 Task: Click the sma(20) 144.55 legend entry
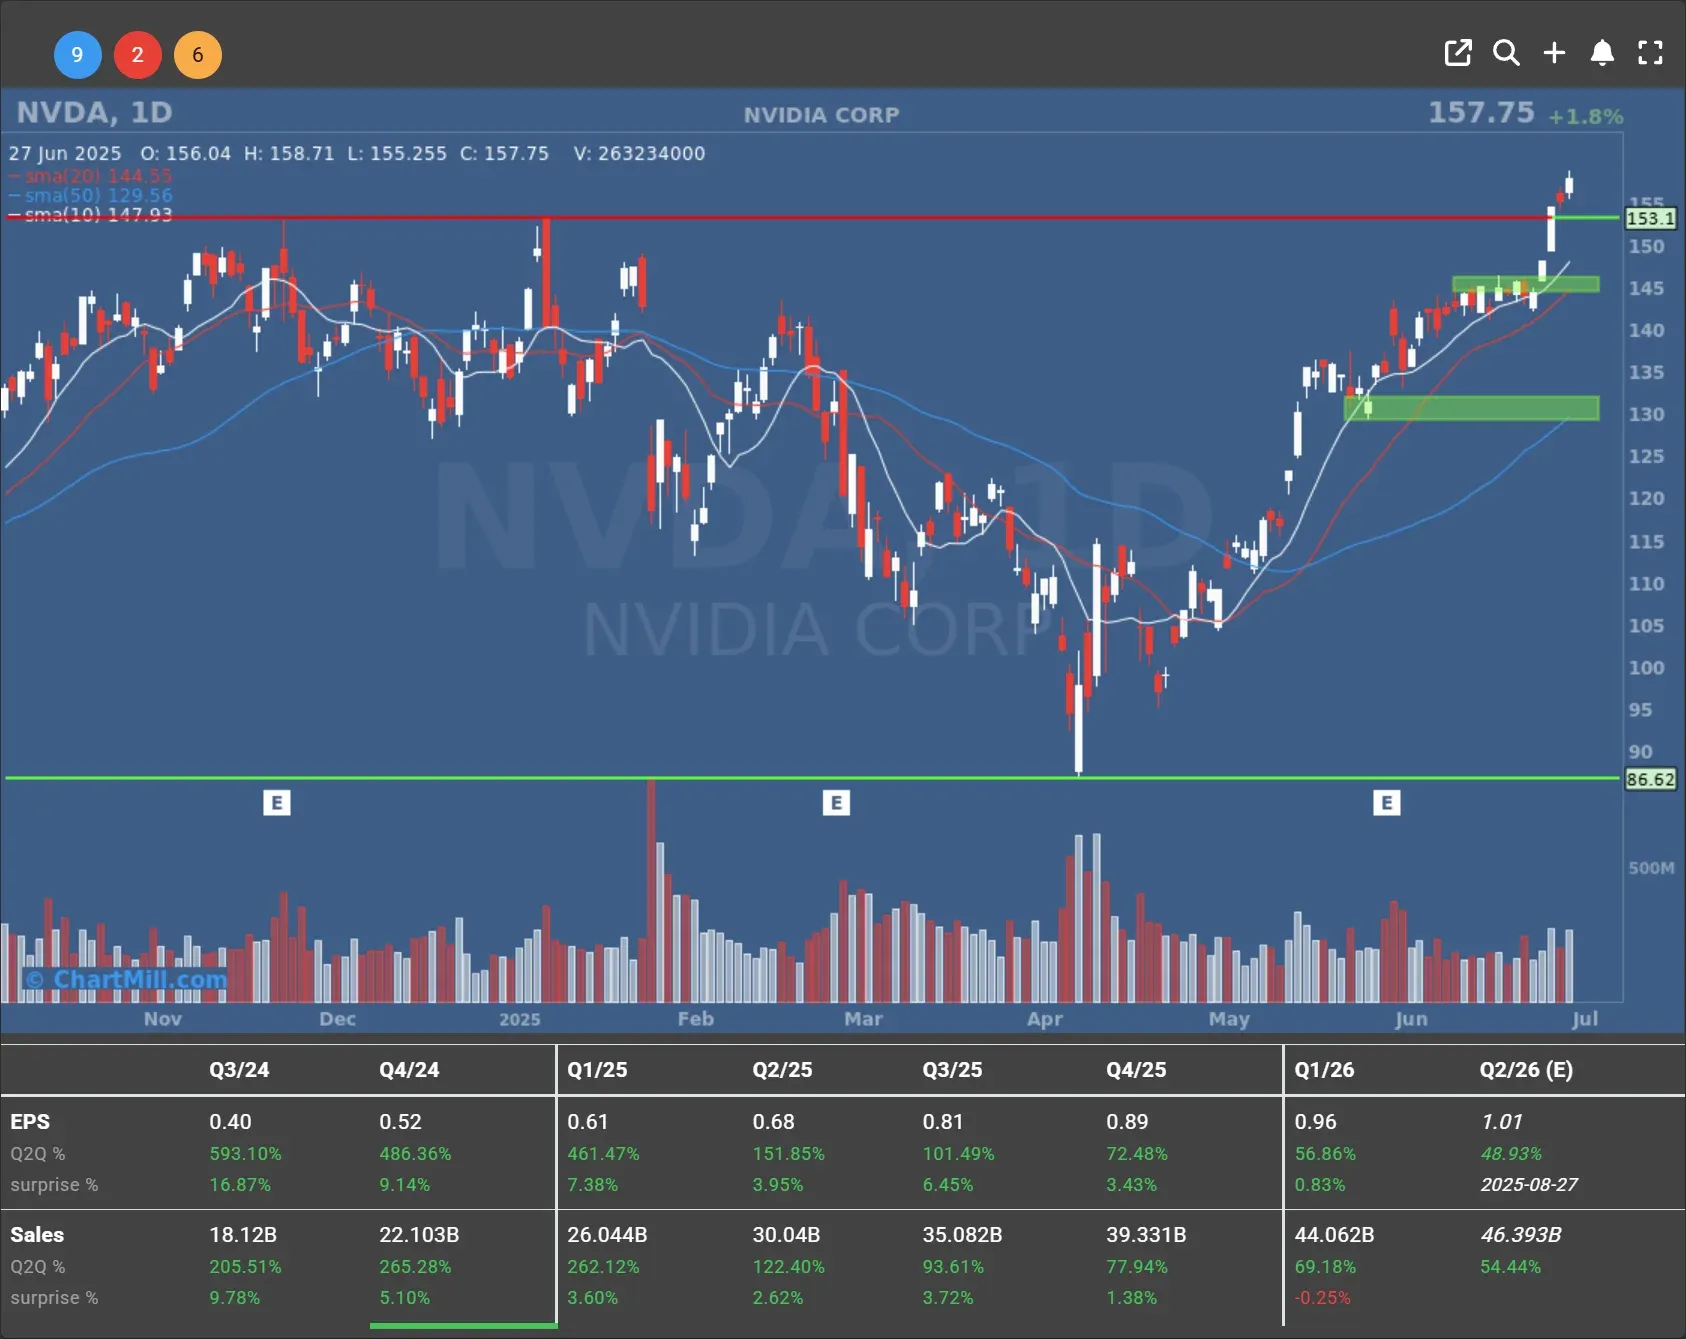(90, 176)
